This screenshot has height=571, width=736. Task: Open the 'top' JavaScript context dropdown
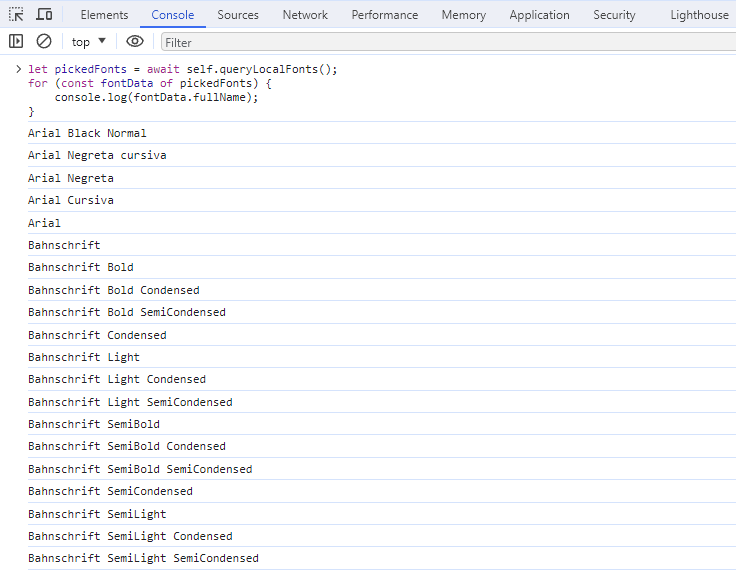(89, 41)
